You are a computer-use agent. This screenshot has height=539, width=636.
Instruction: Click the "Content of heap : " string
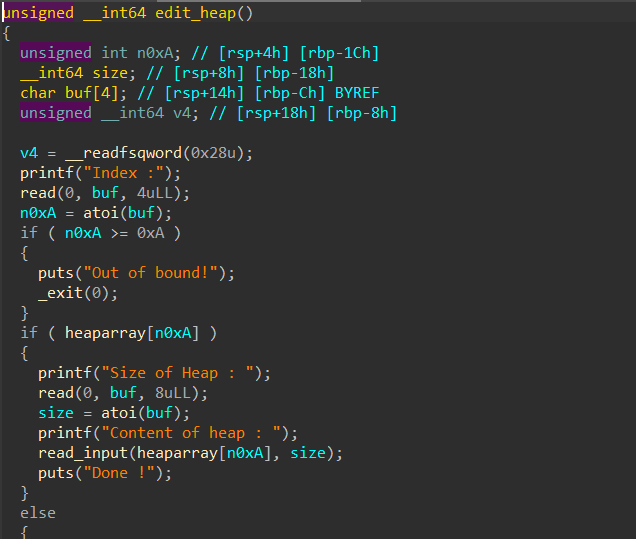pyautogui.click(x=191, y=433)
